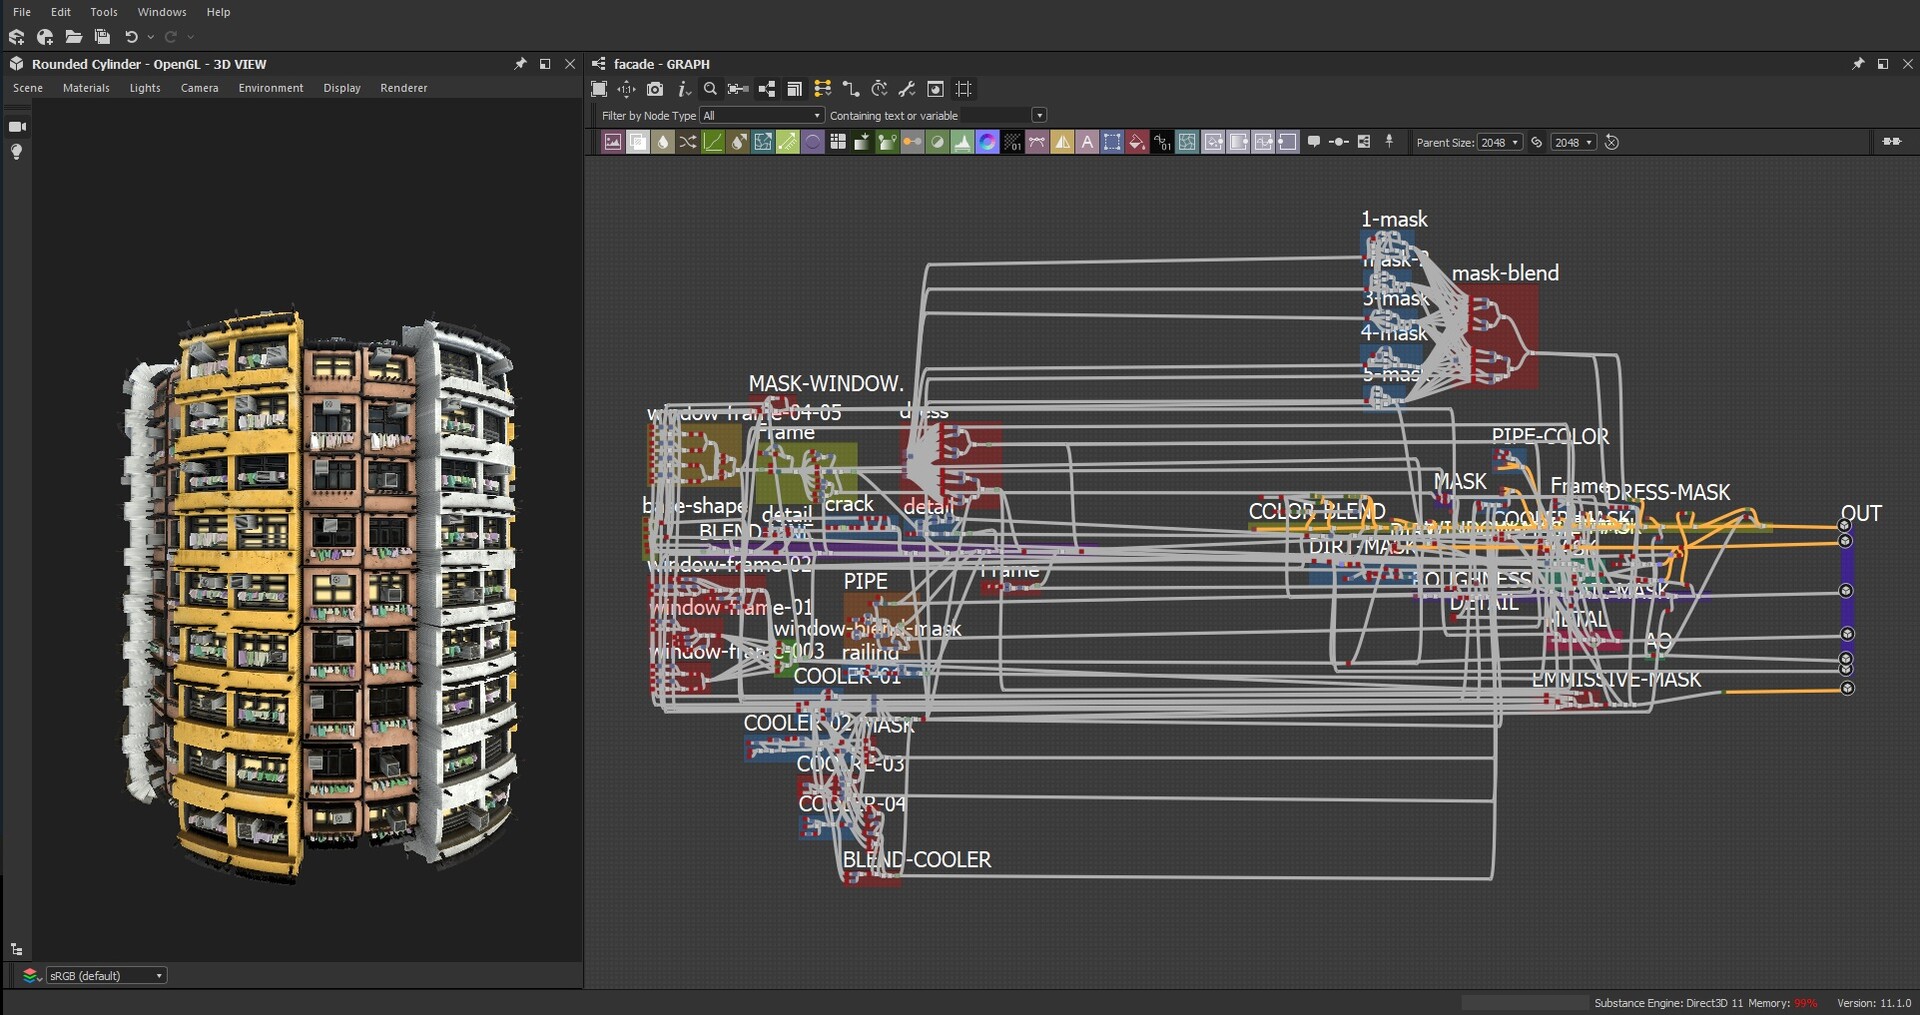Insert a comment using the speech bubble icon
This screenshot has width=1920, height=1015.
(x=1313, y=142)
